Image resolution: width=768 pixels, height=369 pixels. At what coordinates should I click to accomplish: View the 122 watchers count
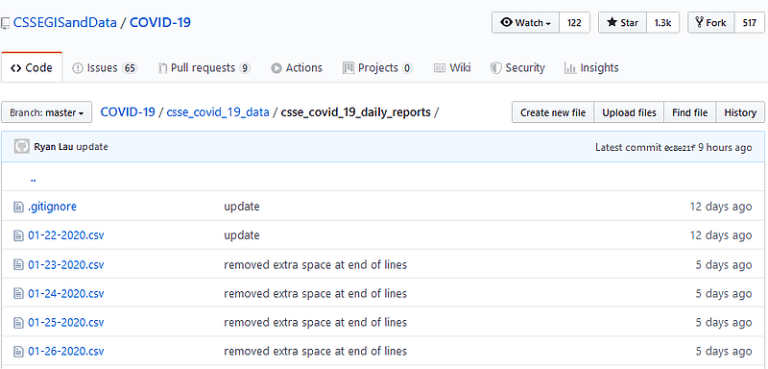click(575, 23)
